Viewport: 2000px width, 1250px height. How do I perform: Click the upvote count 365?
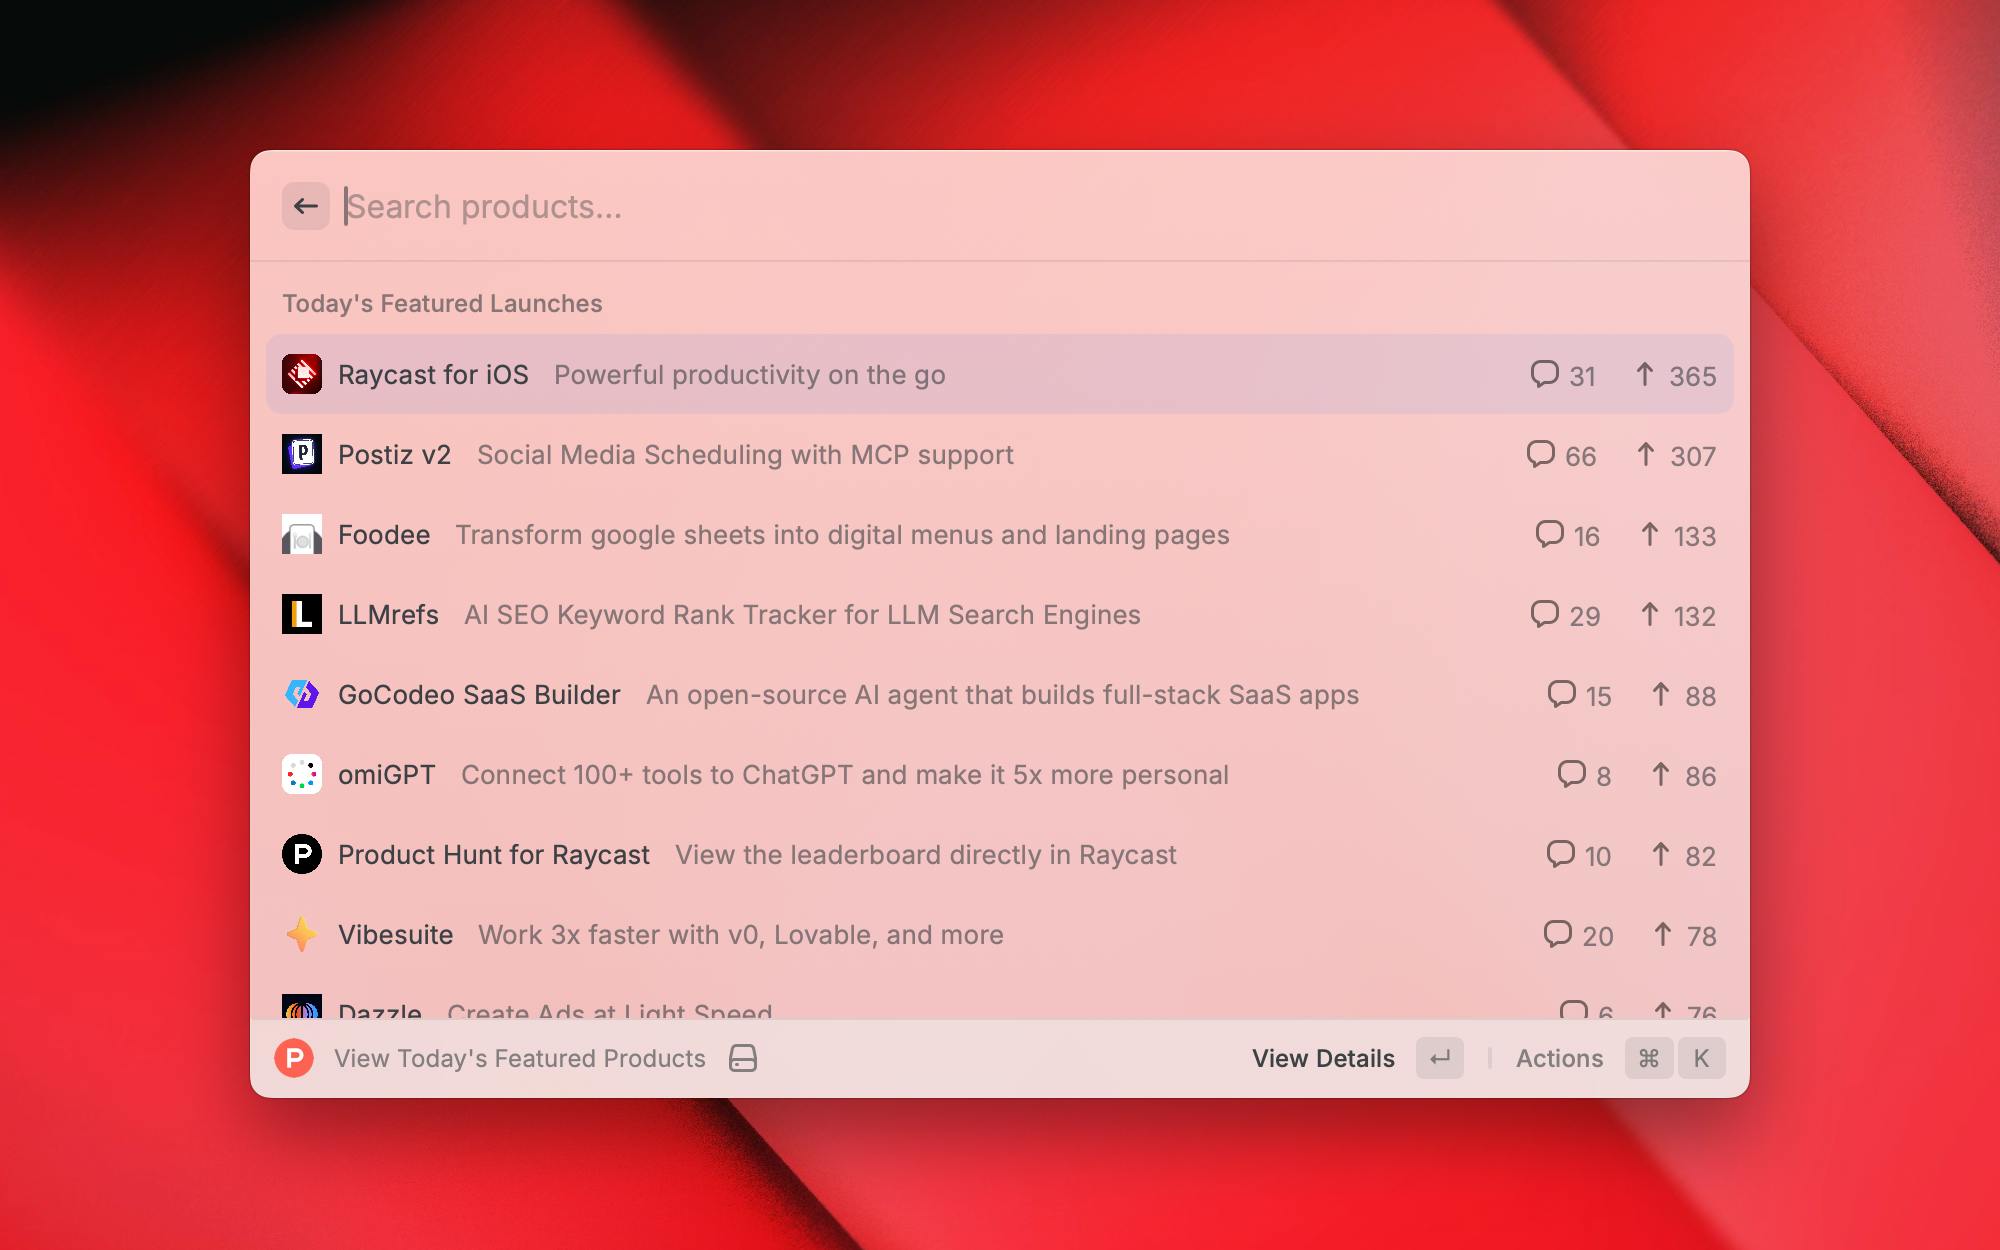(1693, 376)
